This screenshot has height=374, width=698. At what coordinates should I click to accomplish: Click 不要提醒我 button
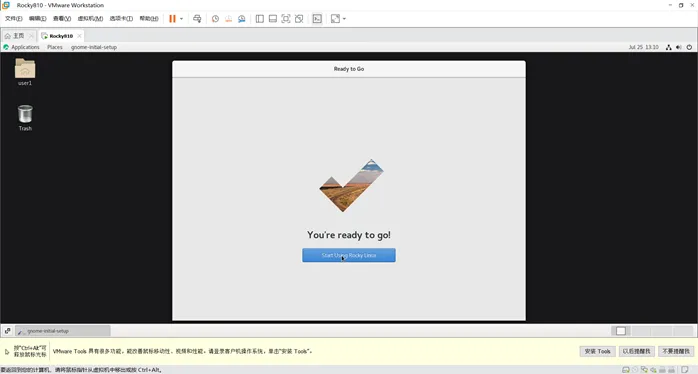point(676,351)
